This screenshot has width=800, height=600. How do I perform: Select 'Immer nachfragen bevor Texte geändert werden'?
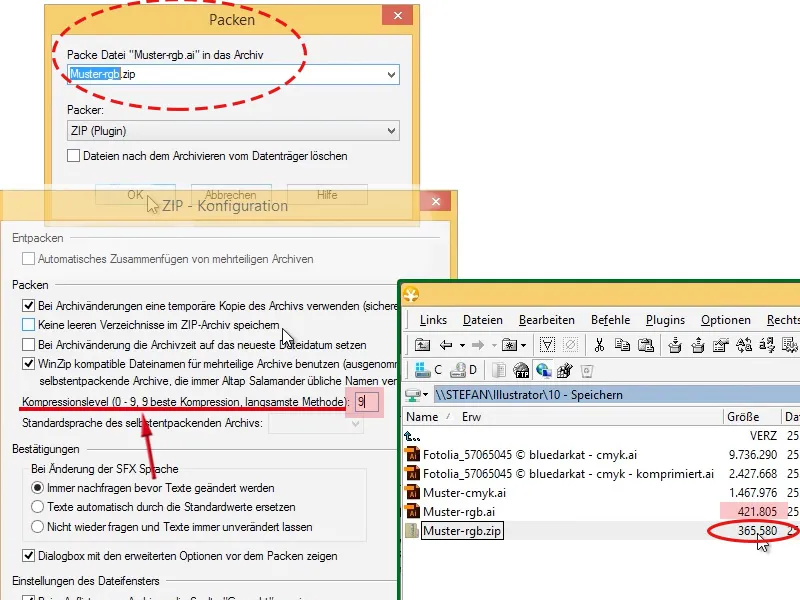coord(37,488)
